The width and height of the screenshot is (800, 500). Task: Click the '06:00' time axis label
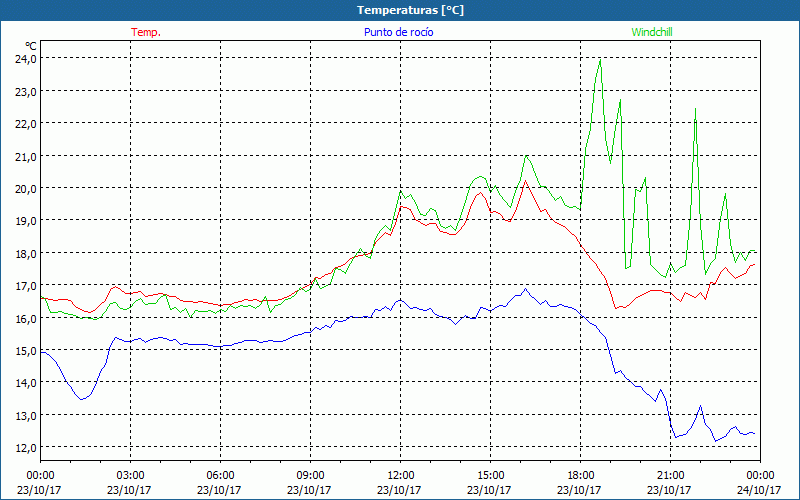(x=220, y=476)
